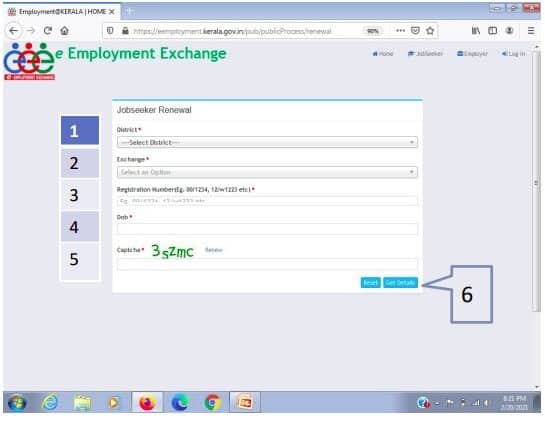545x421 pixels.
Task: Bookmark this page with the star icon
Action: click(x=430, y=31)
